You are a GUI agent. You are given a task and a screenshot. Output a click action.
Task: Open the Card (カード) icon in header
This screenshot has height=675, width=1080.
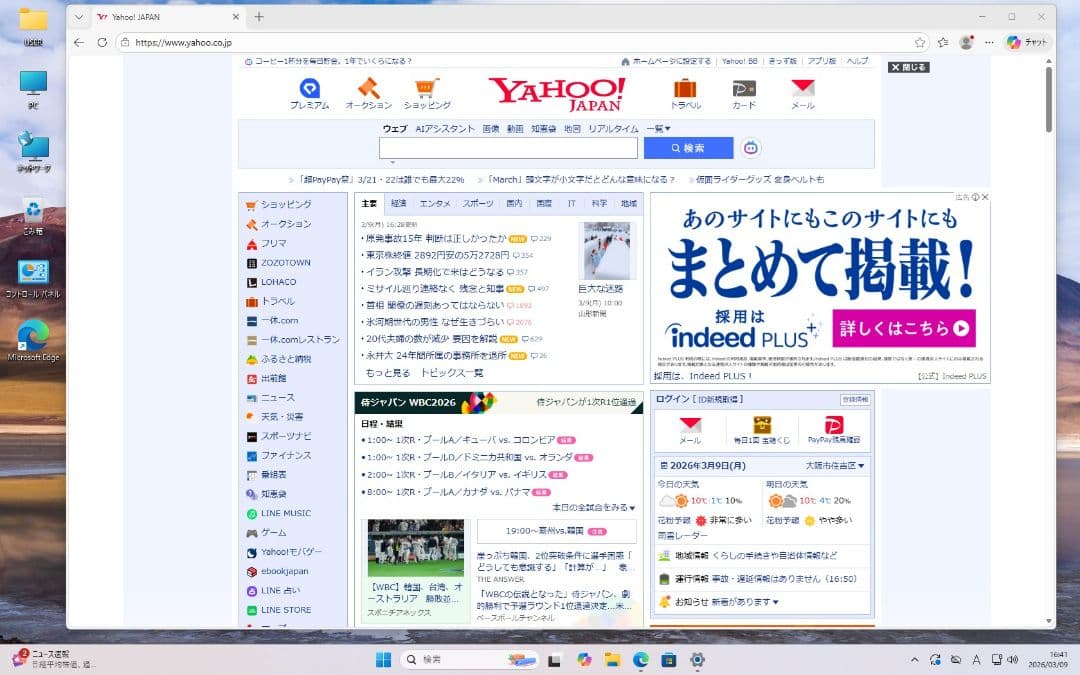[744, 88]
